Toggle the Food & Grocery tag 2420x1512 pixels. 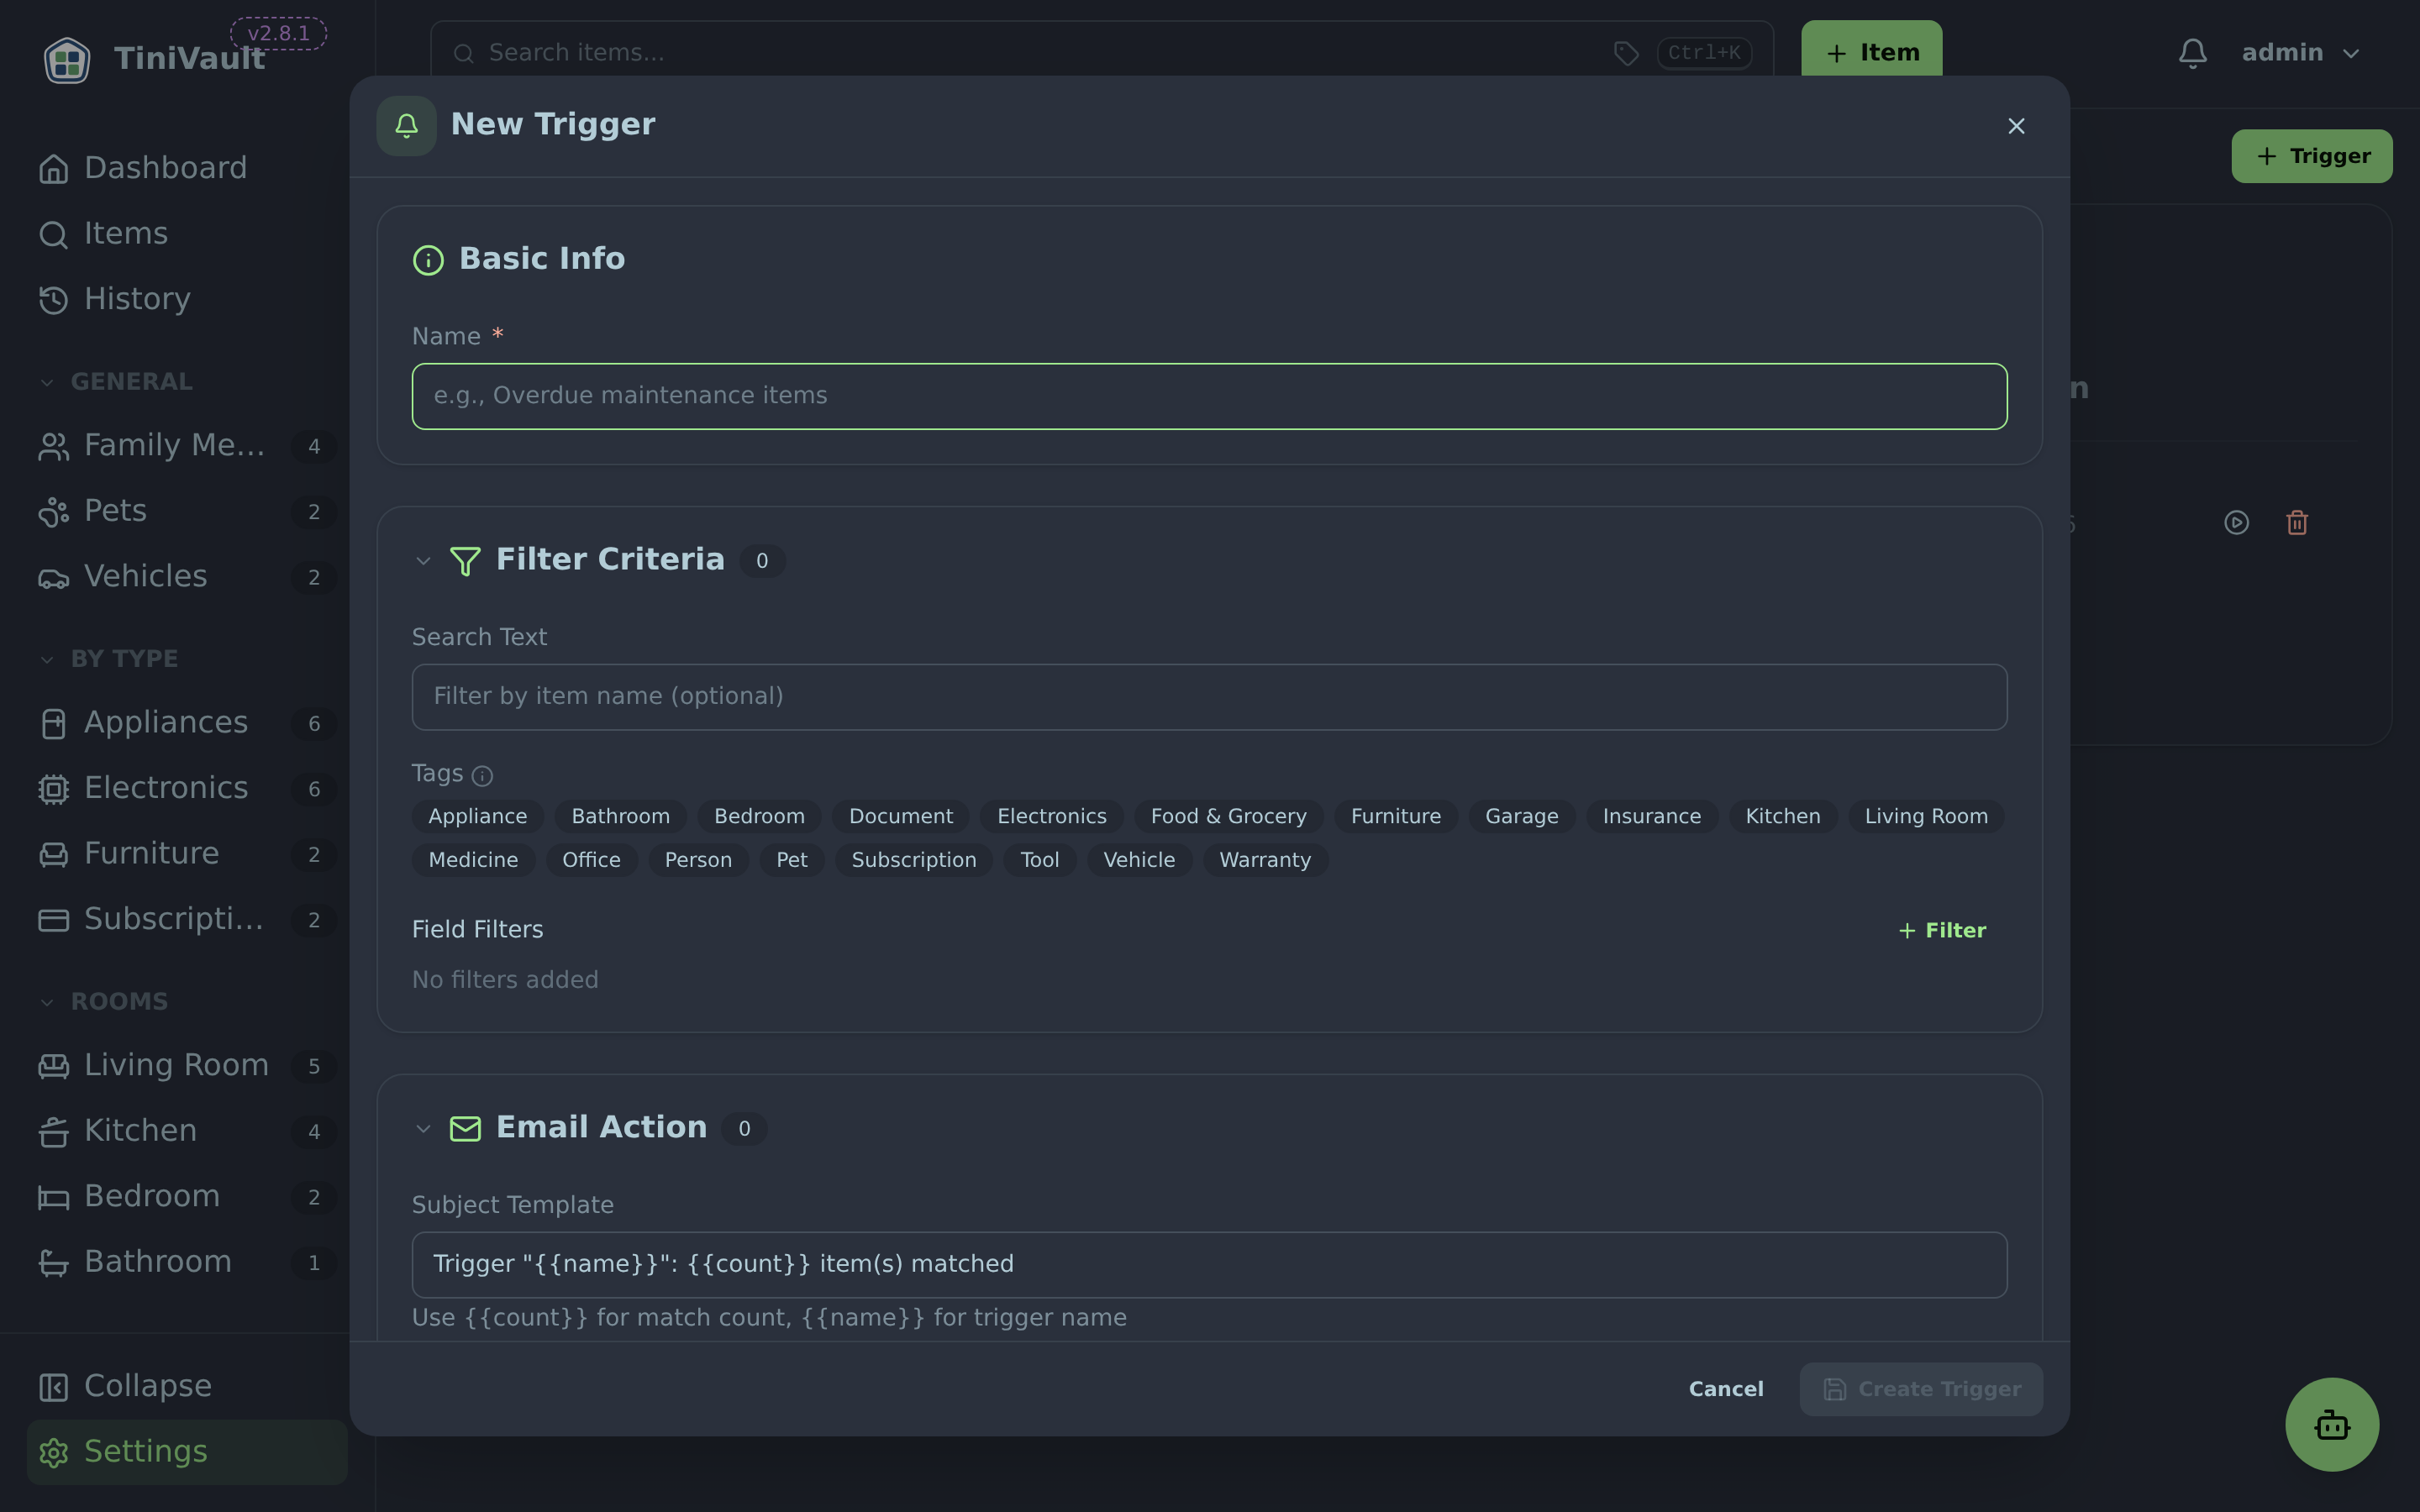tap(1229, 817)
